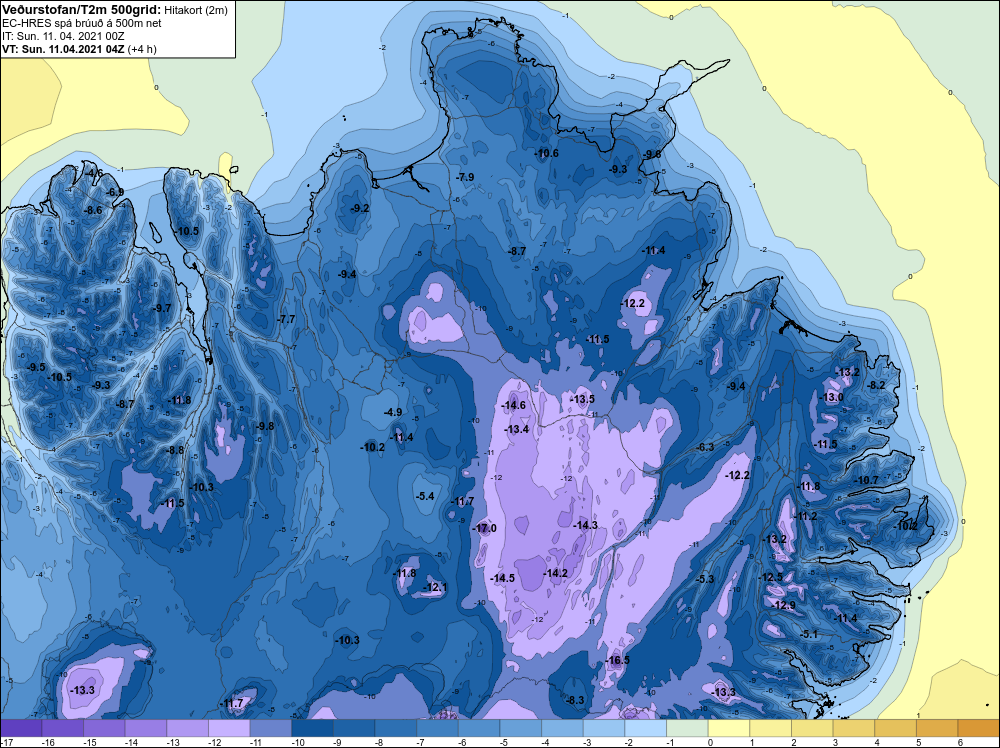Click the -9.8 temperature value
The height and width of the screenshot is (748, 1000).
(264, 426)
